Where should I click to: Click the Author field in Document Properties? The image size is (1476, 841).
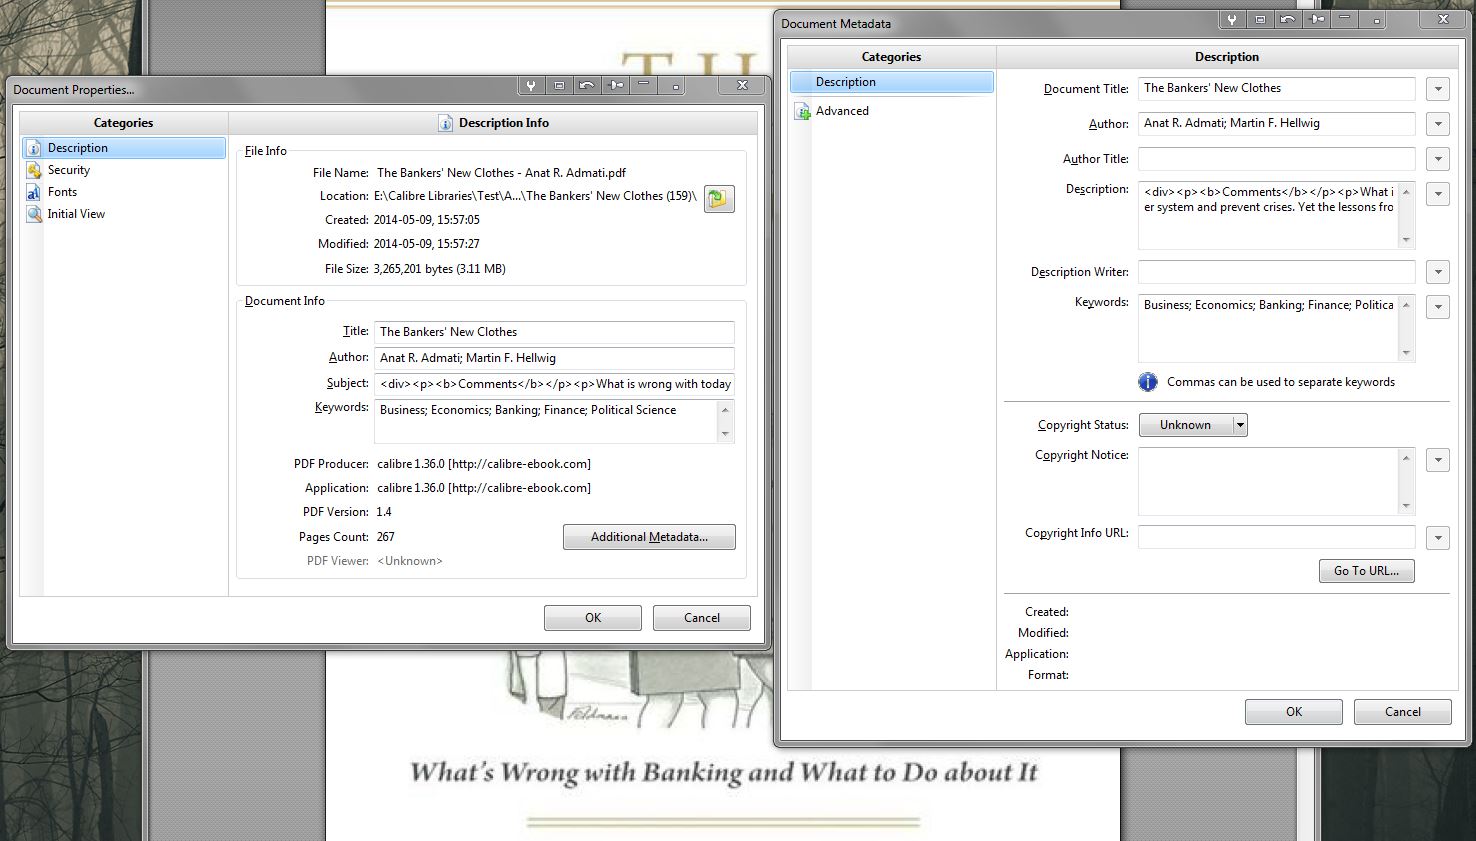point(554,358)
